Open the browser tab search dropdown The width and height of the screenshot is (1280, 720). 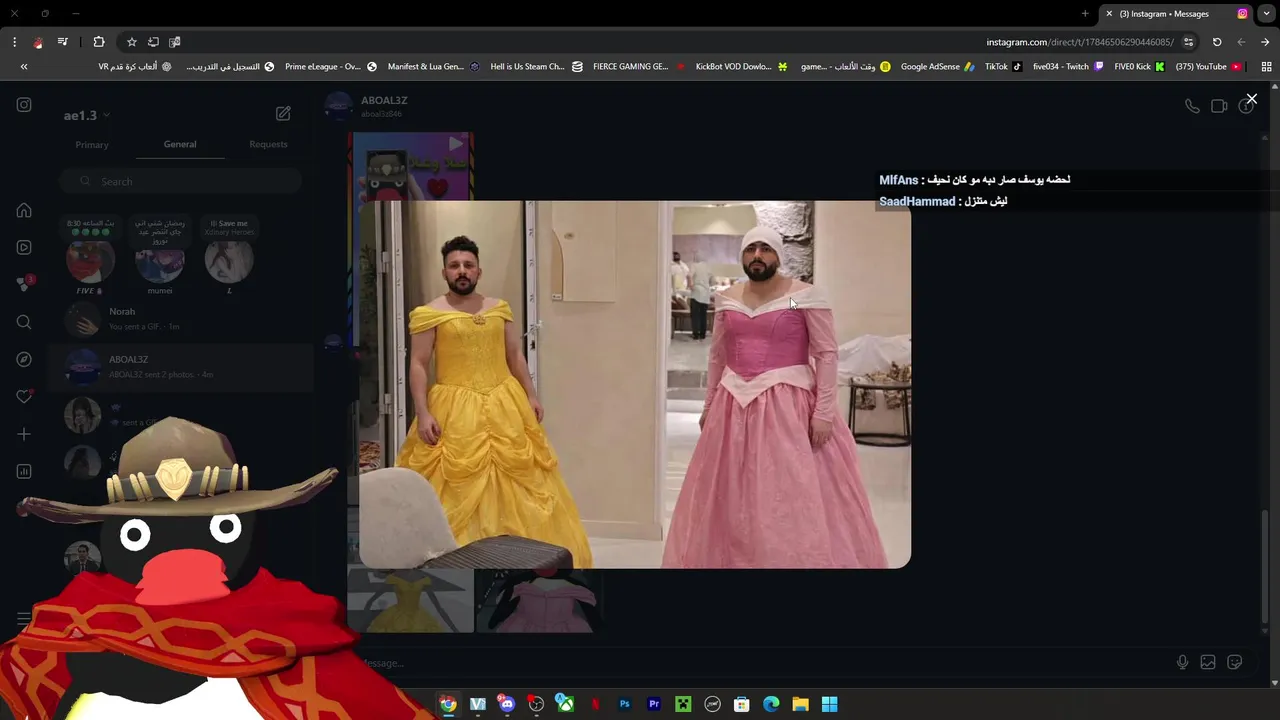click(x=1267, y=14)
